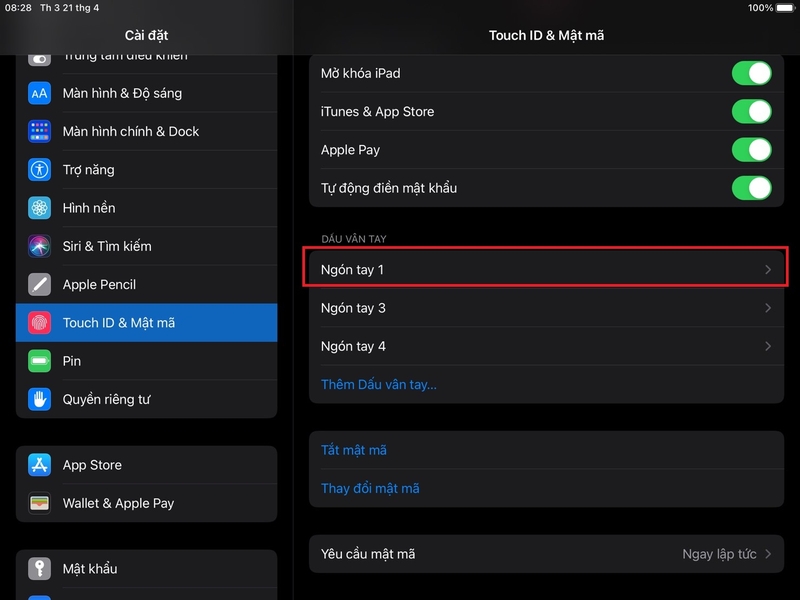
Task: Open Pin battery settings
Action: [146, 361]
